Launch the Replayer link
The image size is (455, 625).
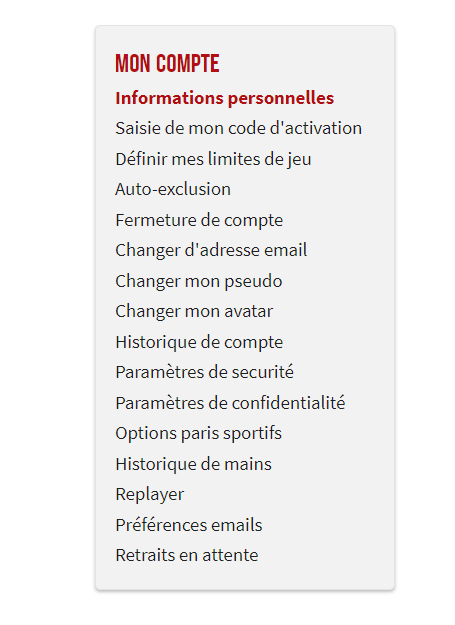coord(150,495)
